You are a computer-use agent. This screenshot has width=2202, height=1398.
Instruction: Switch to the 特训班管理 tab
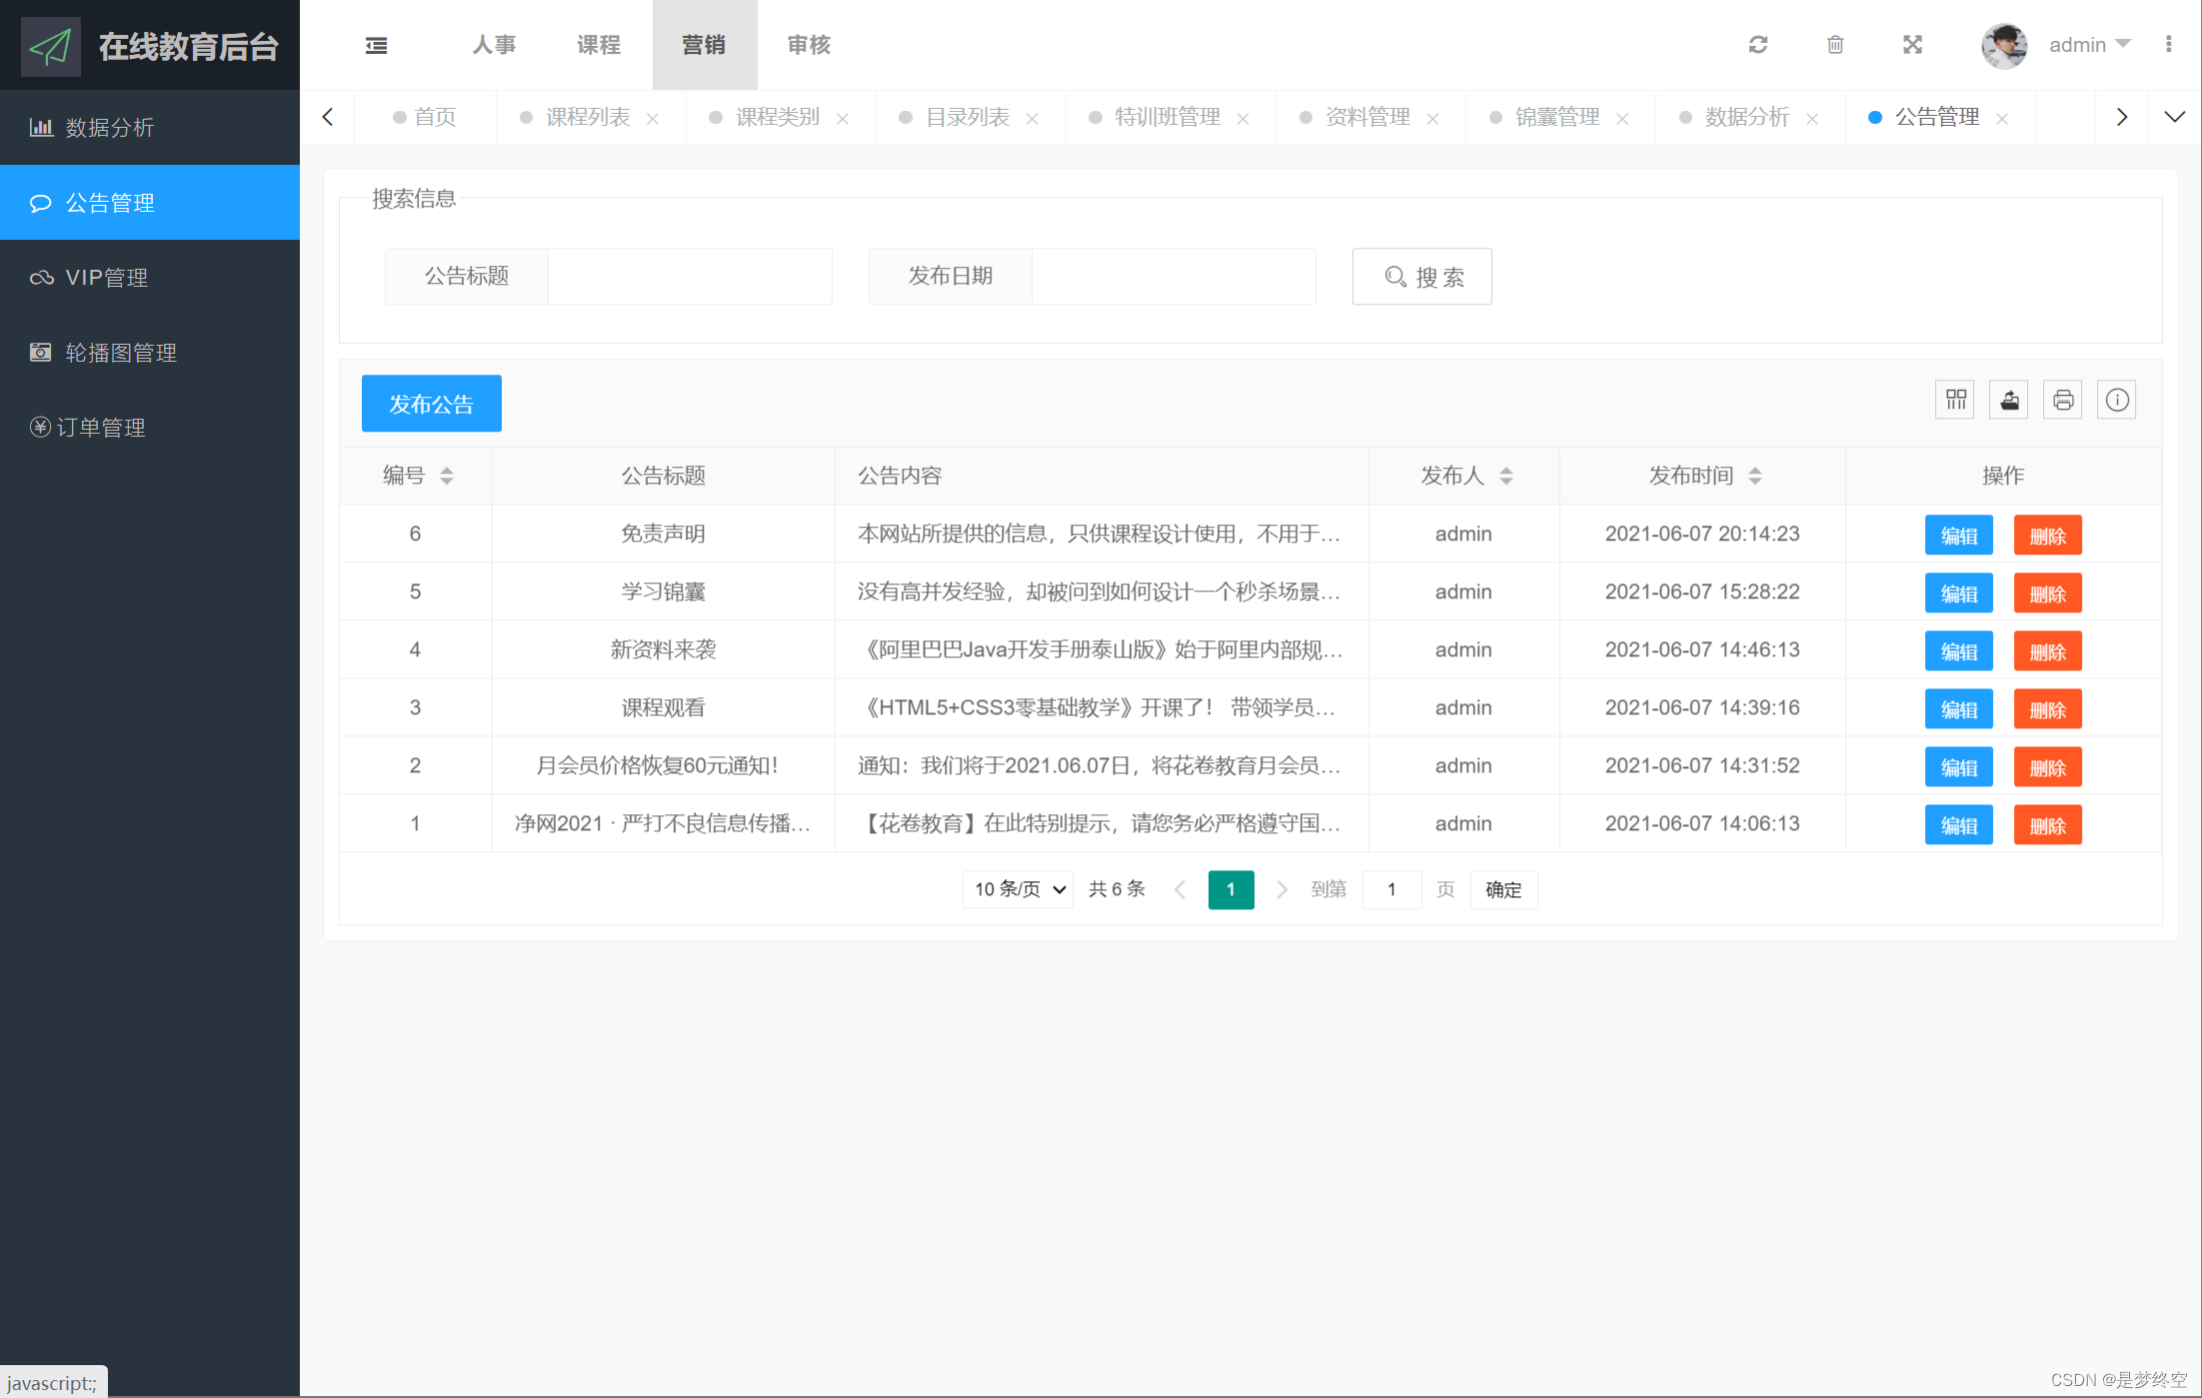pos(1167,117)
